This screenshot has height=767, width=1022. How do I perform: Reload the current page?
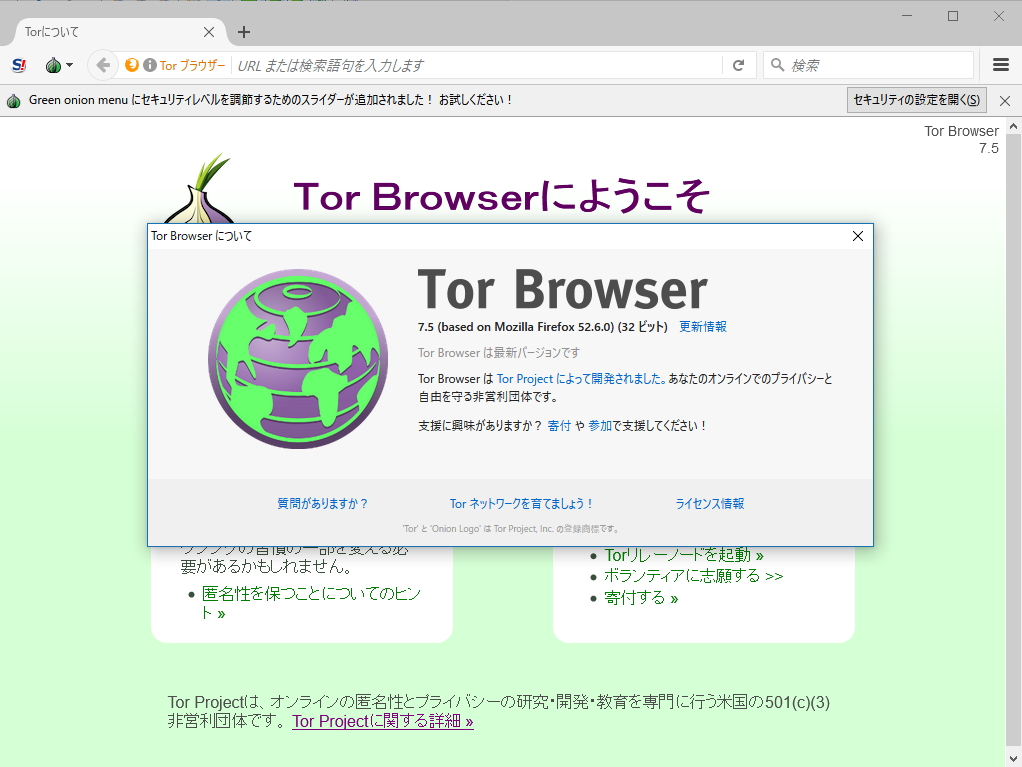pyautogui.click(x=738, y=65)
